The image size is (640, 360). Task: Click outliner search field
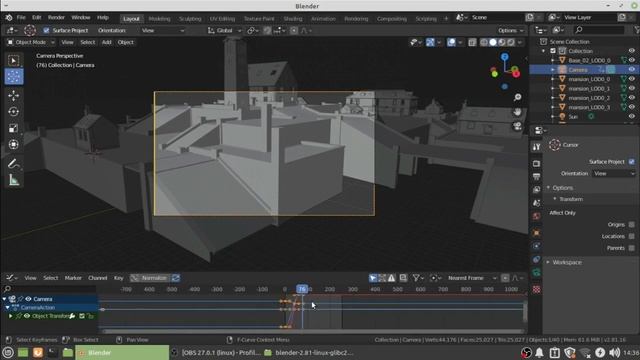[x=599, y=30]
